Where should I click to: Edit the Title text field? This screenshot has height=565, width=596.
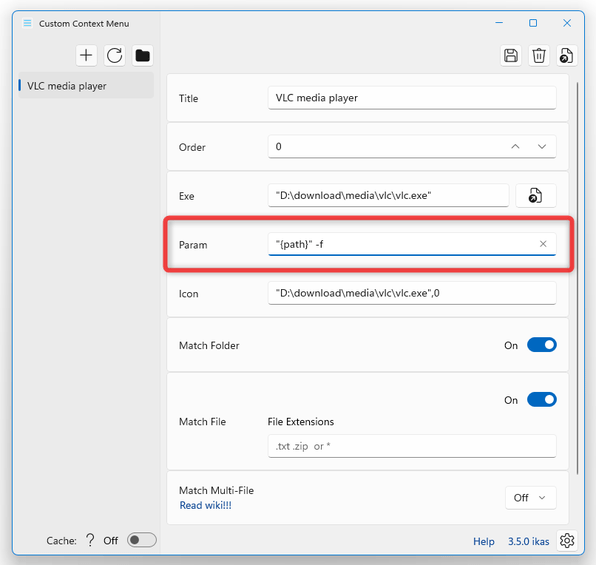pos(412,98)
